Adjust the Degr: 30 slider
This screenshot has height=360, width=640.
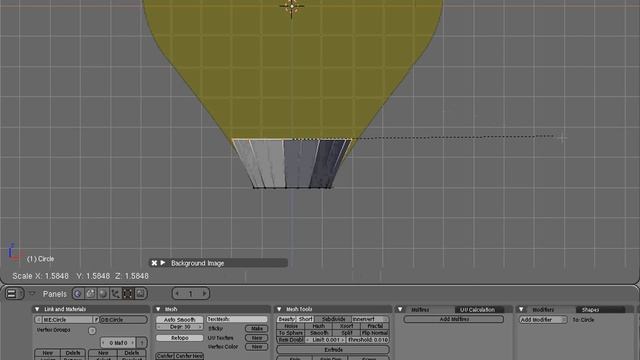(x=180, y=327)
